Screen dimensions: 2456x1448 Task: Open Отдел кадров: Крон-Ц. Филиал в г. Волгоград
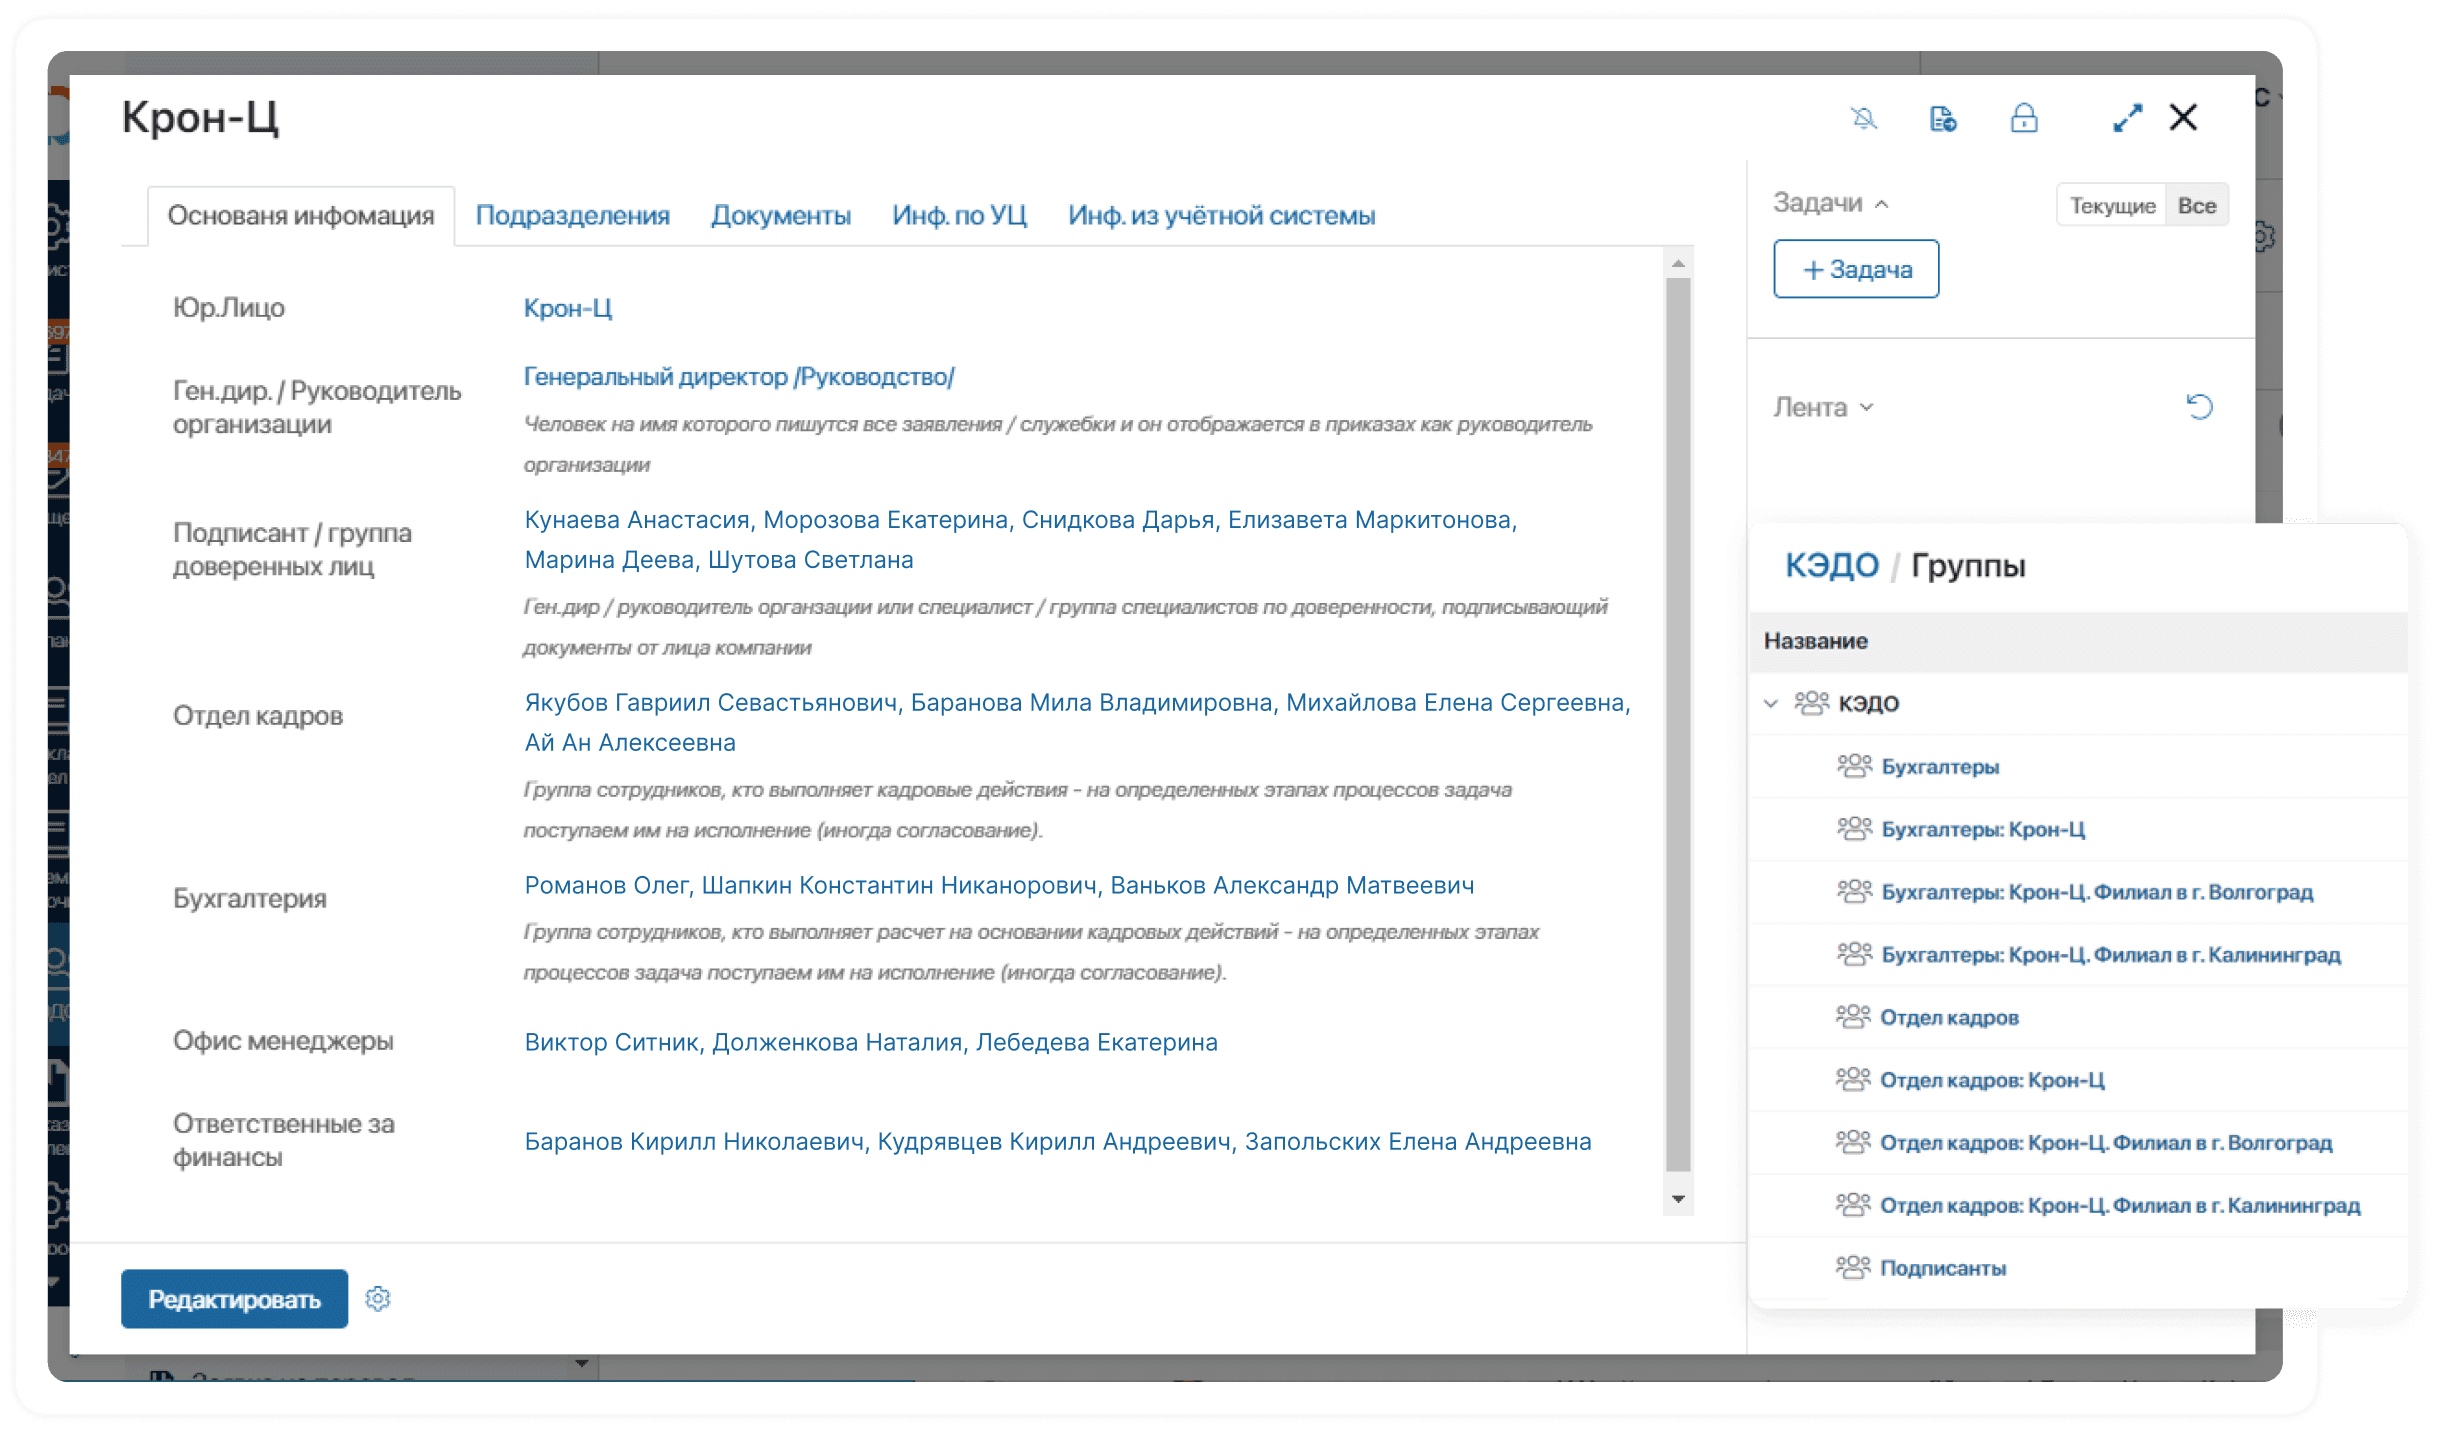coord(2106,1142)
